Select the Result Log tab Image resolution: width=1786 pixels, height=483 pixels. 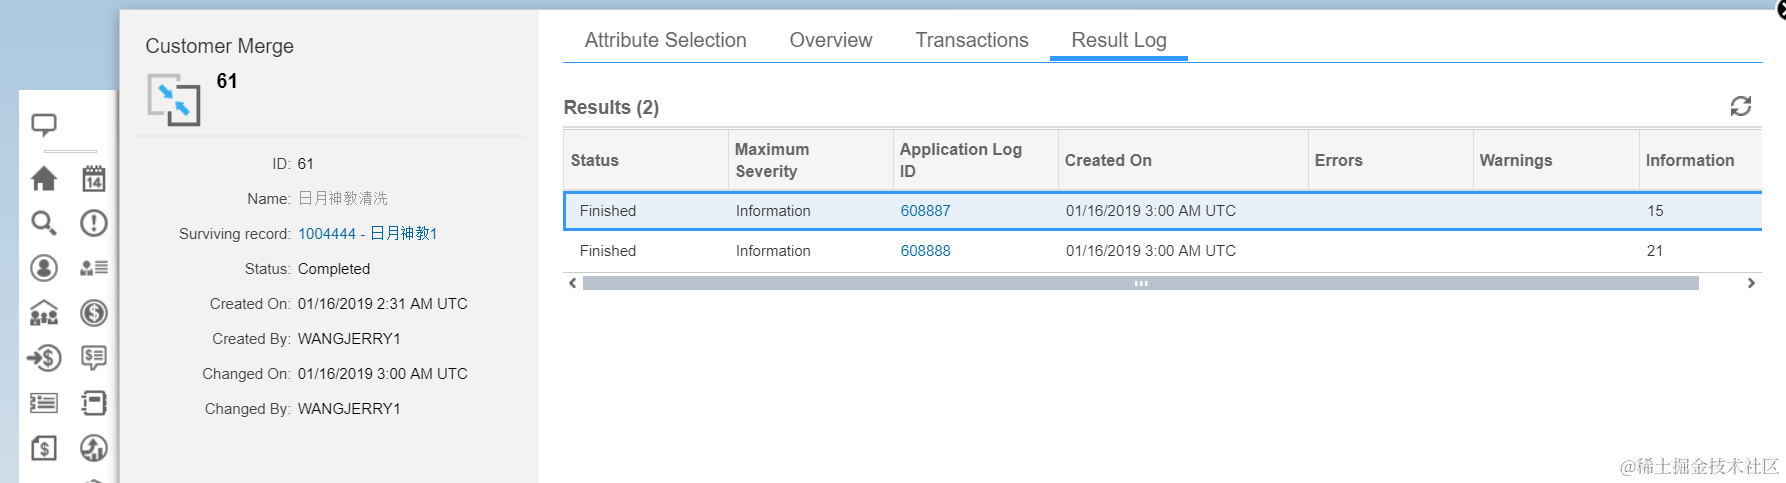(1119, 40)
